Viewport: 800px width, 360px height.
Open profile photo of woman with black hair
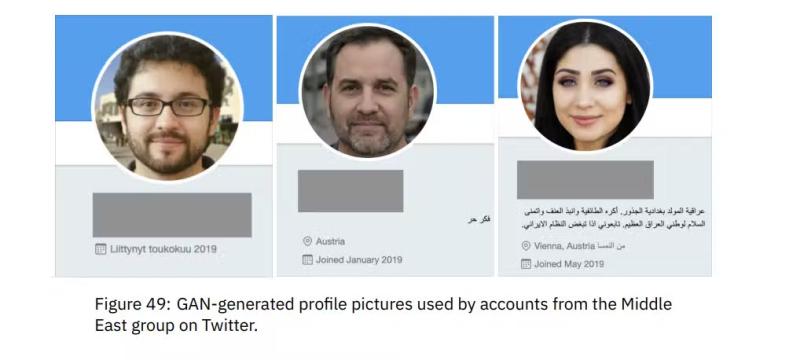pos(585,85)
